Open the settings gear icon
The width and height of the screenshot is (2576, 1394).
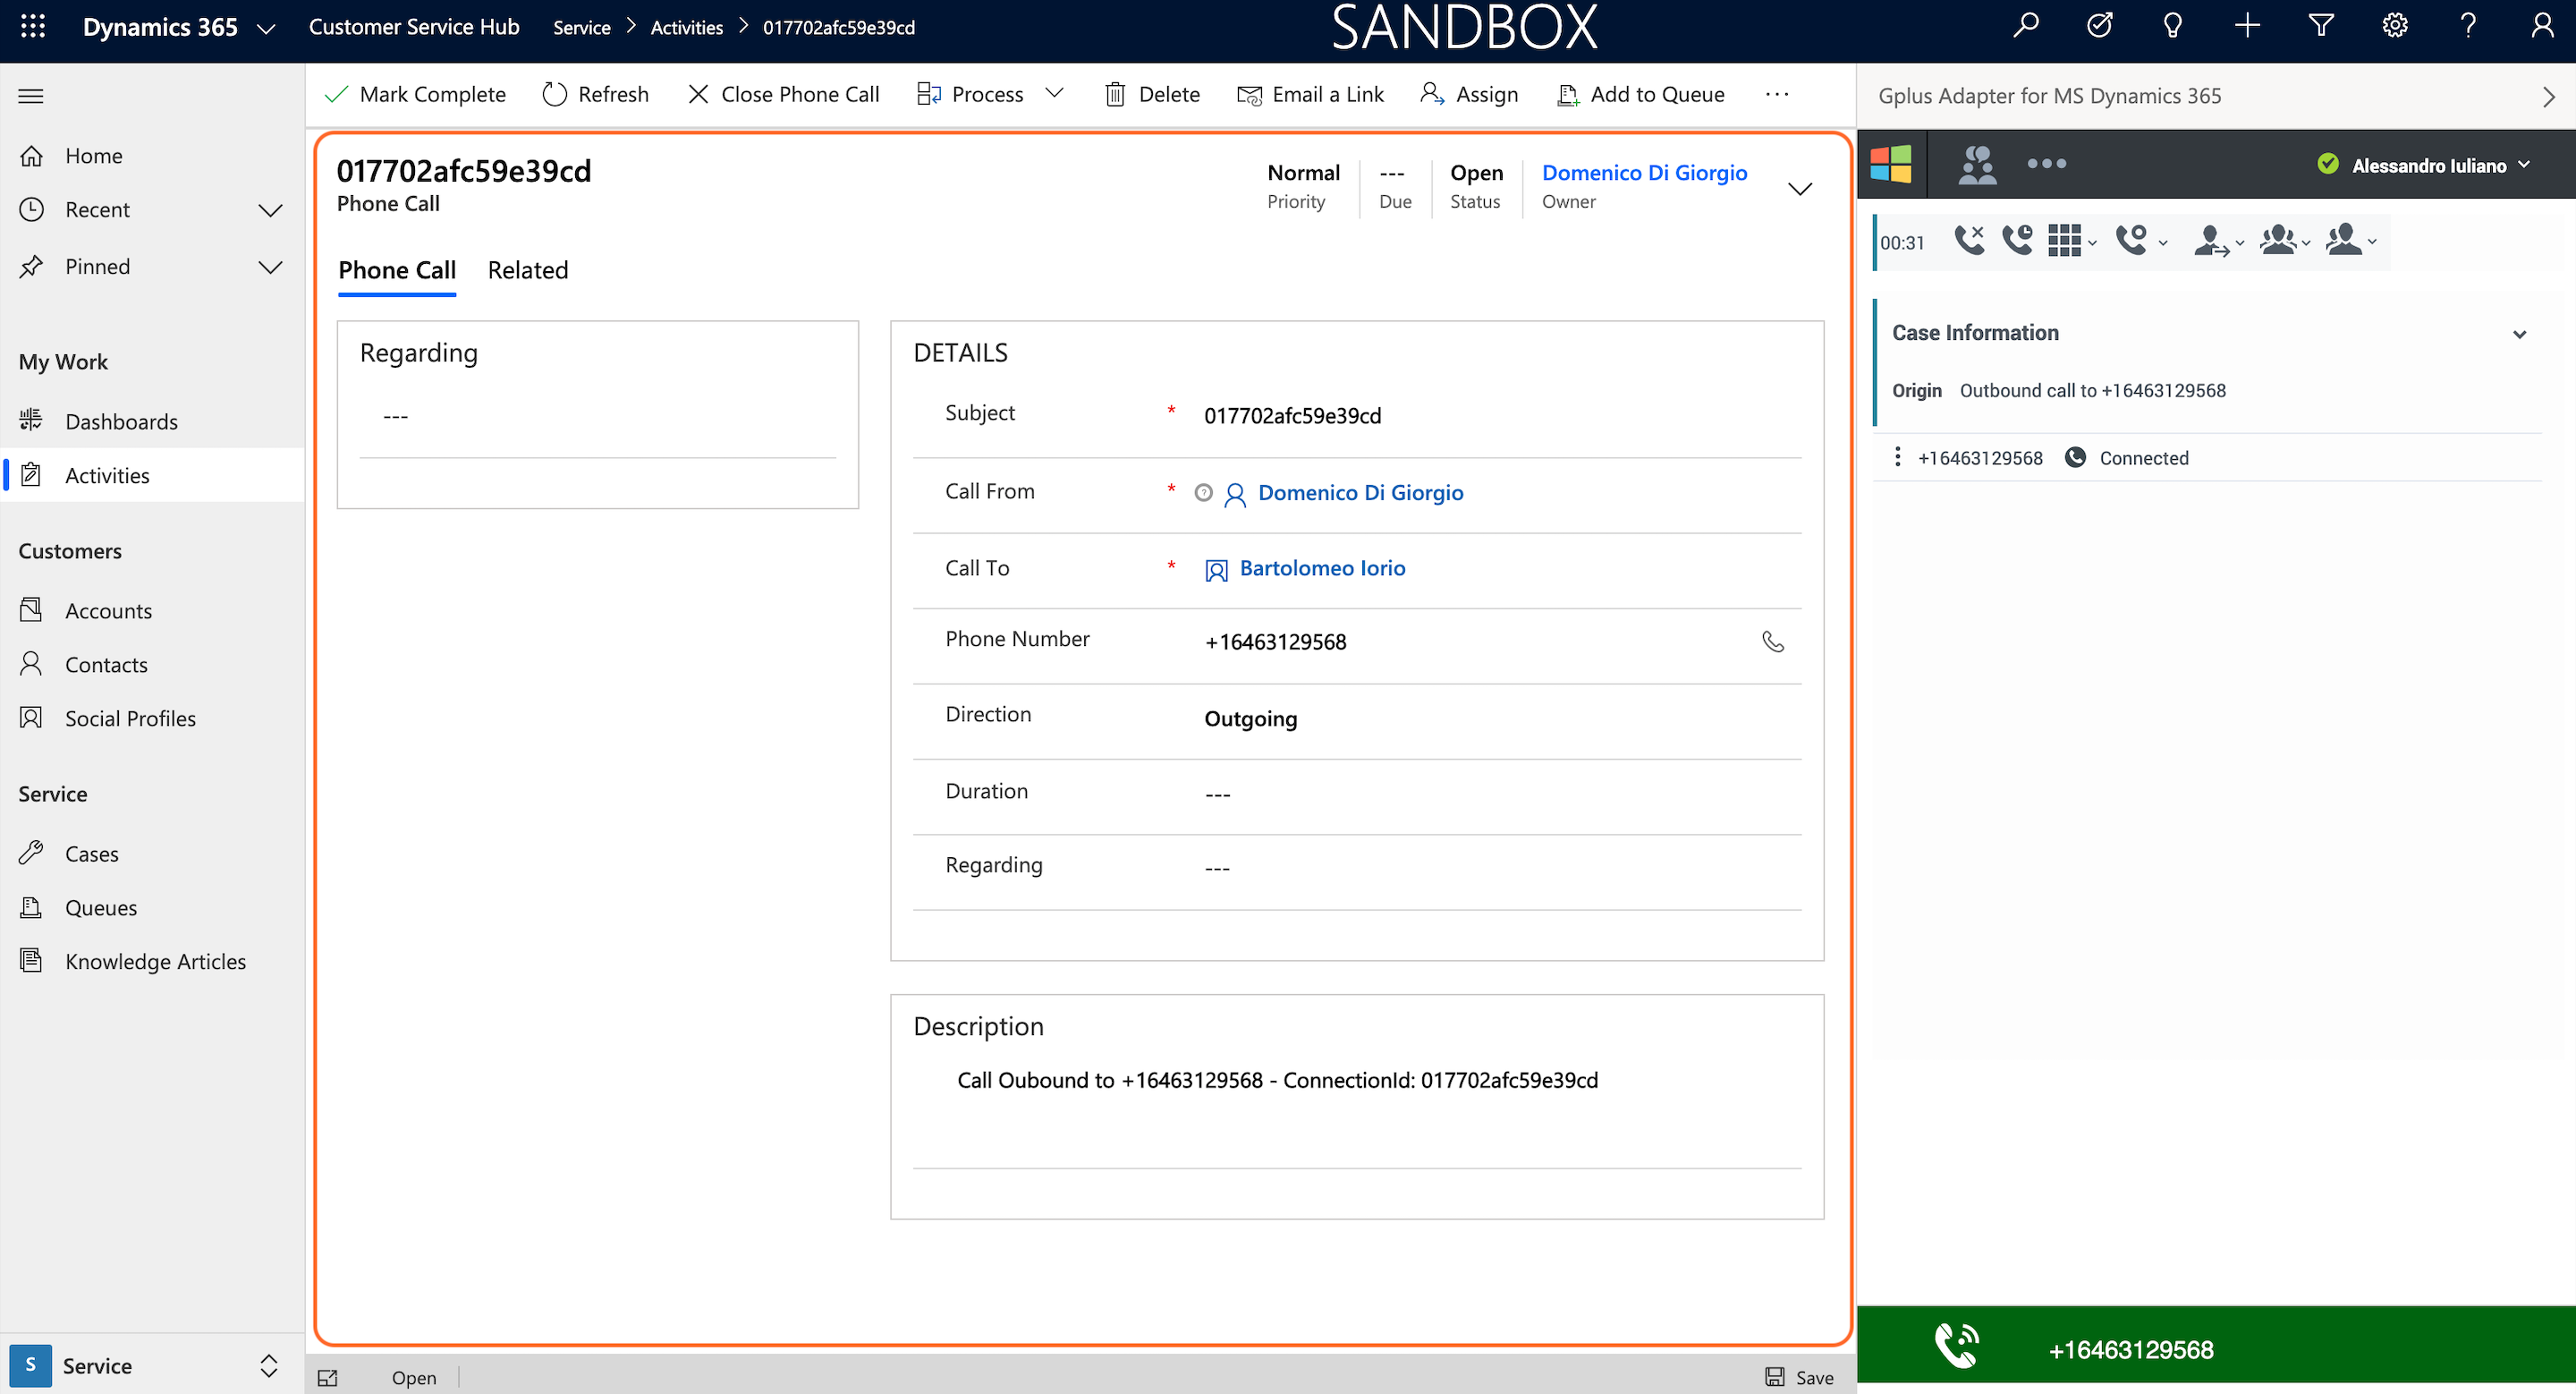coord(2394,26)
